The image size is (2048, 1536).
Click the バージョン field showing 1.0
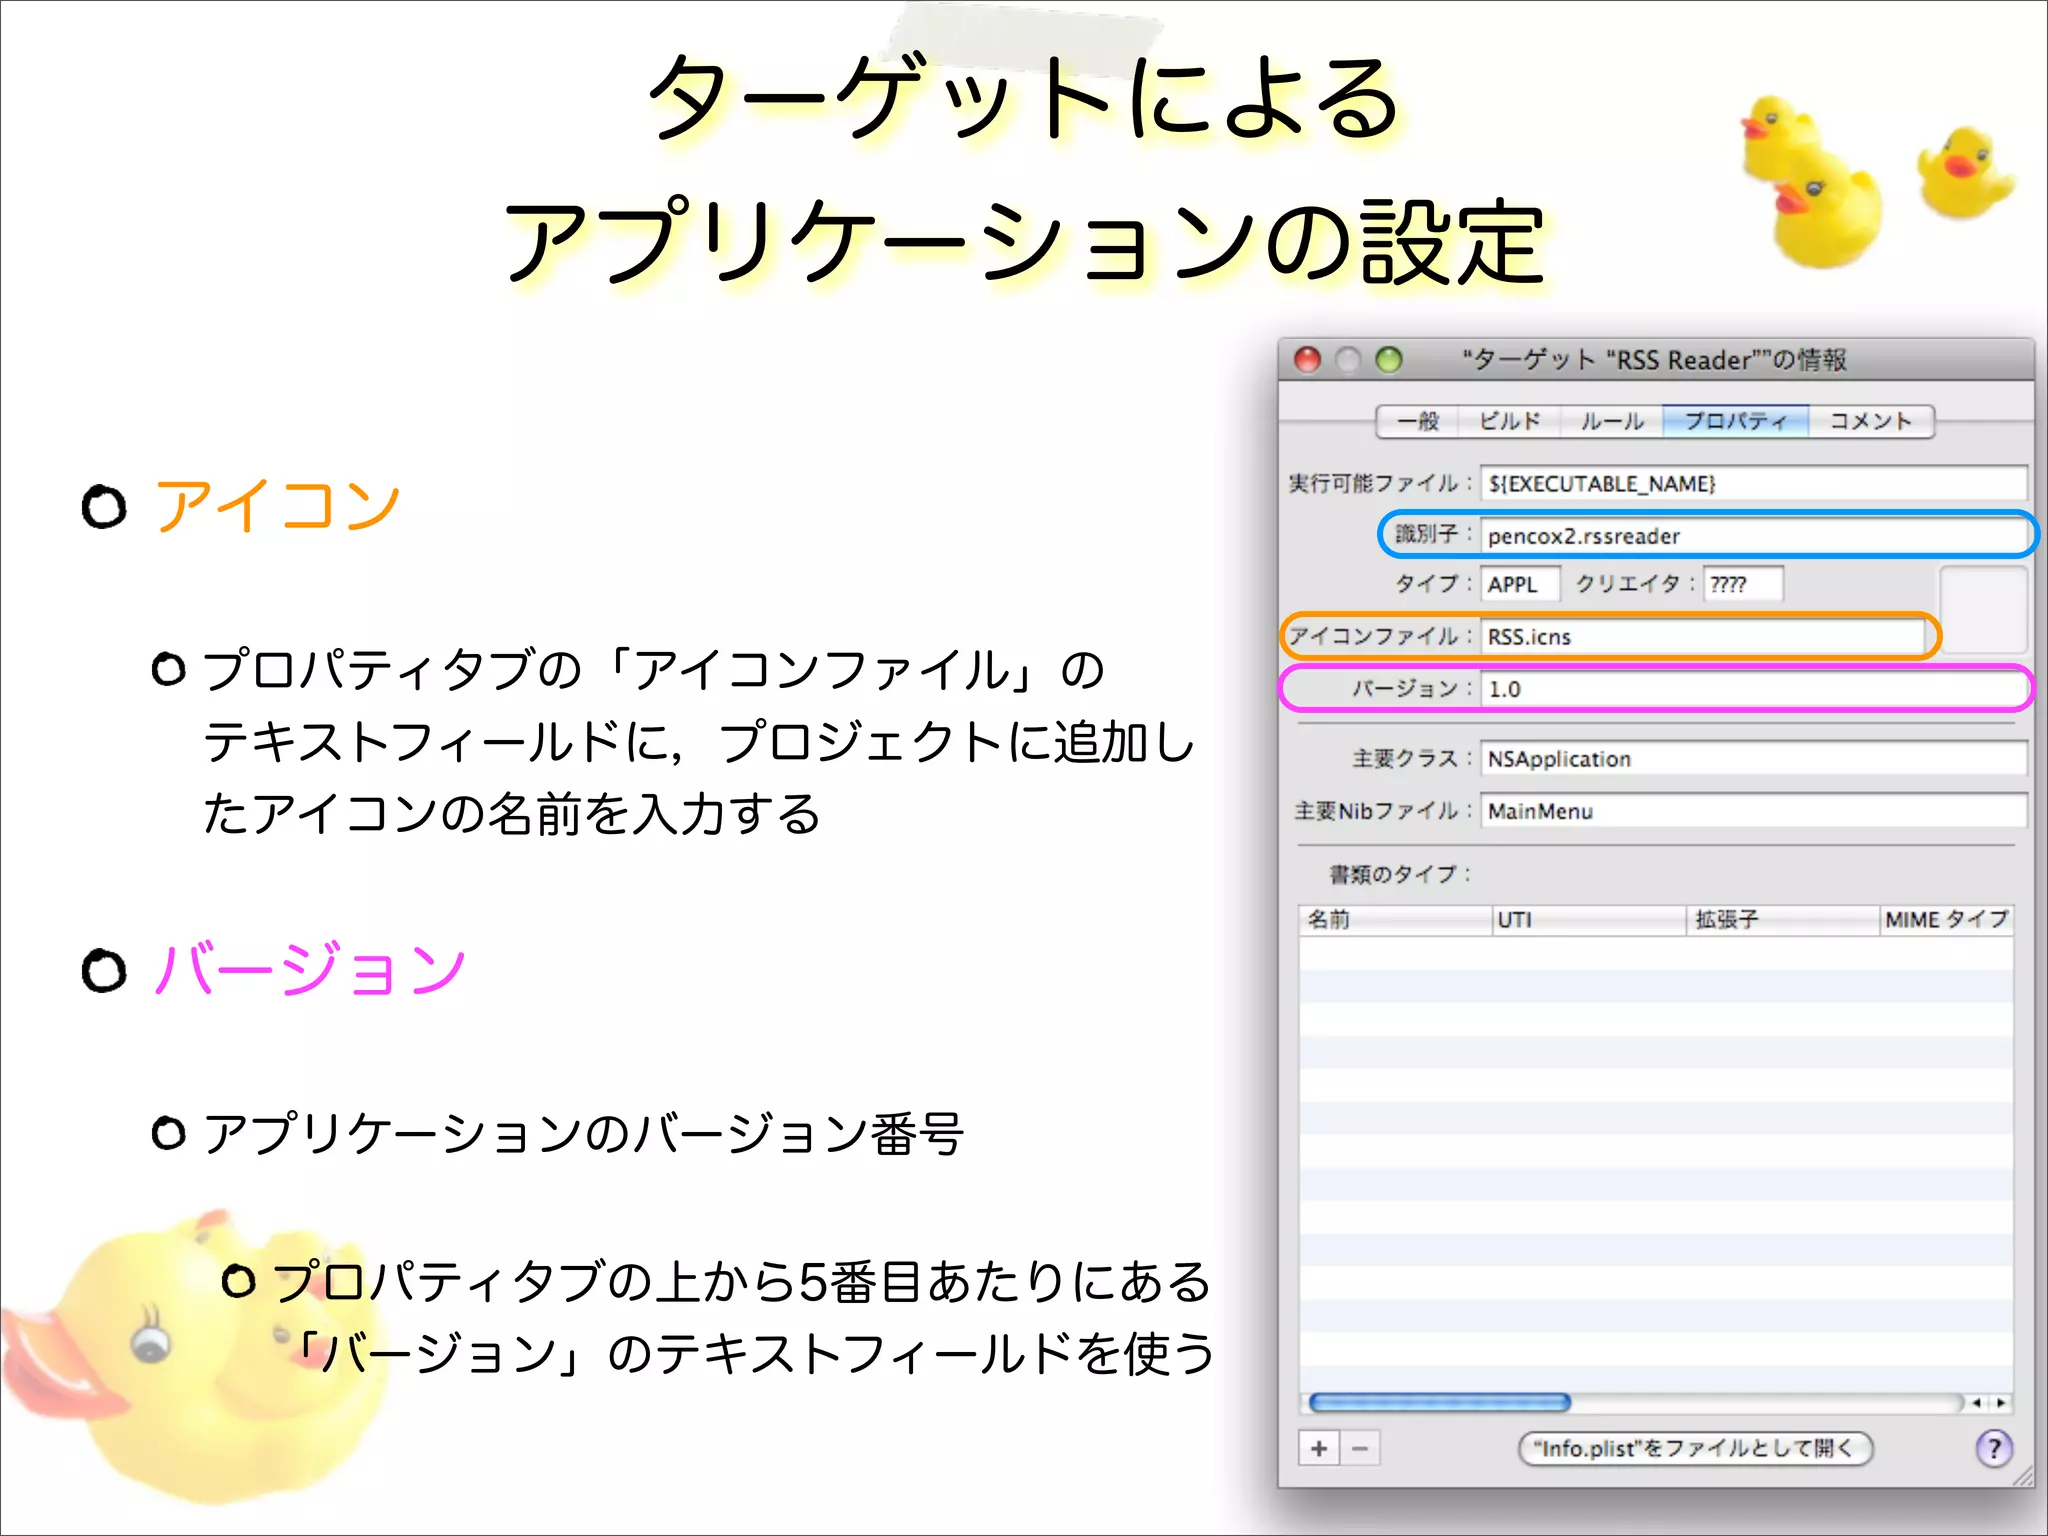point(1750,689)
